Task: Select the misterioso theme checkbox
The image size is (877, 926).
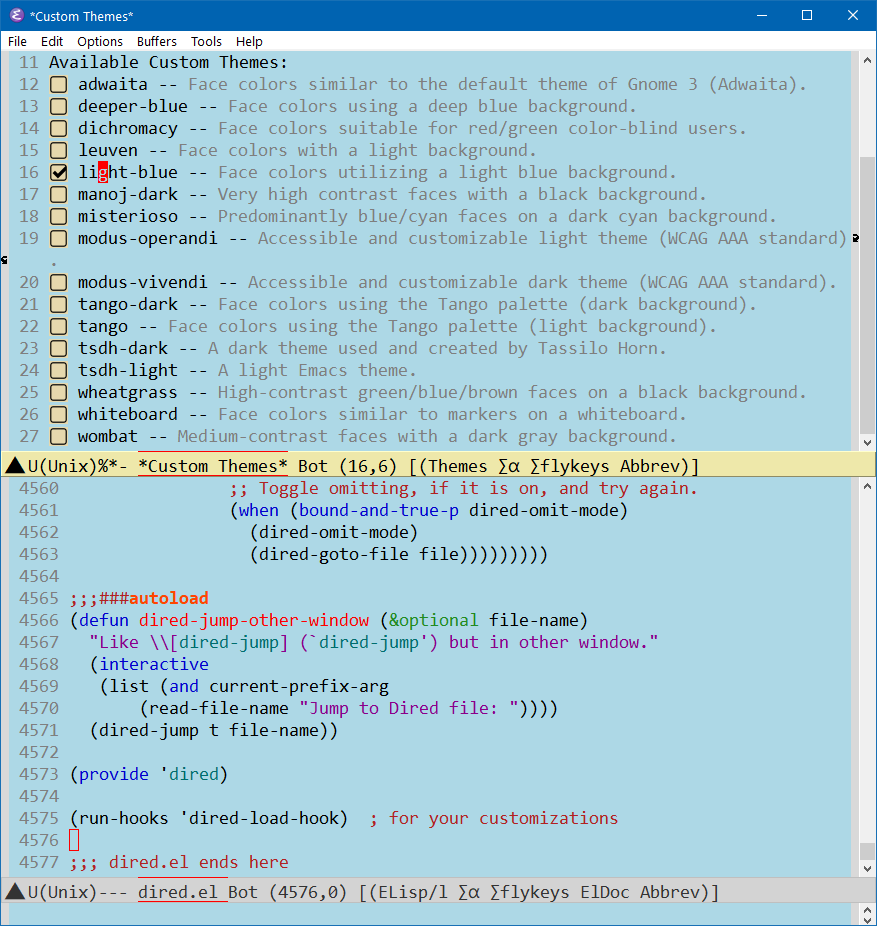Action: point(58,217)
